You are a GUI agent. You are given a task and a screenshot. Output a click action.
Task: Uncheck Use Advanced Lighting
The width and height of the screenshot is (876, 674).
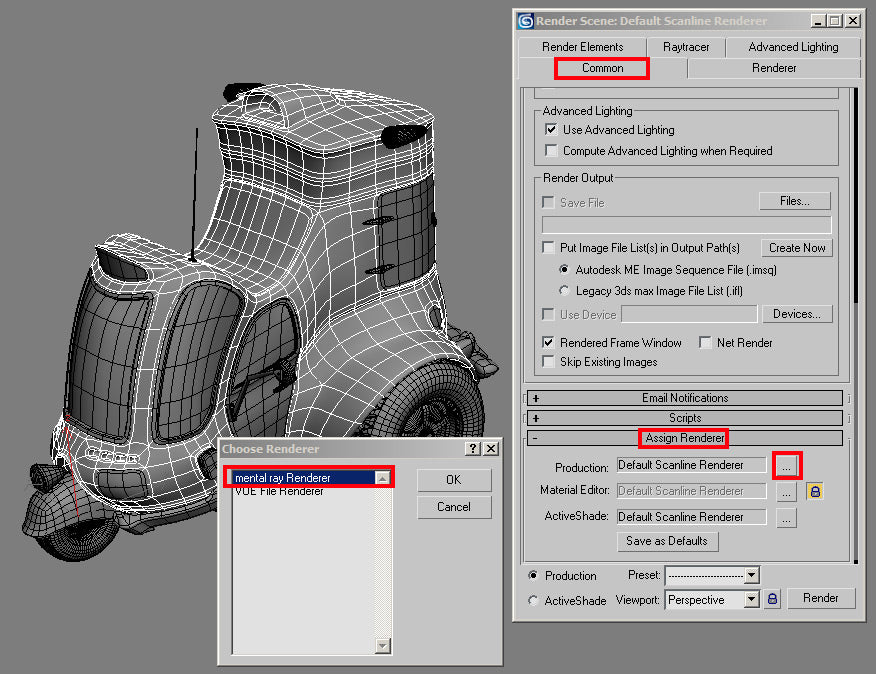[x=550, y=129]
